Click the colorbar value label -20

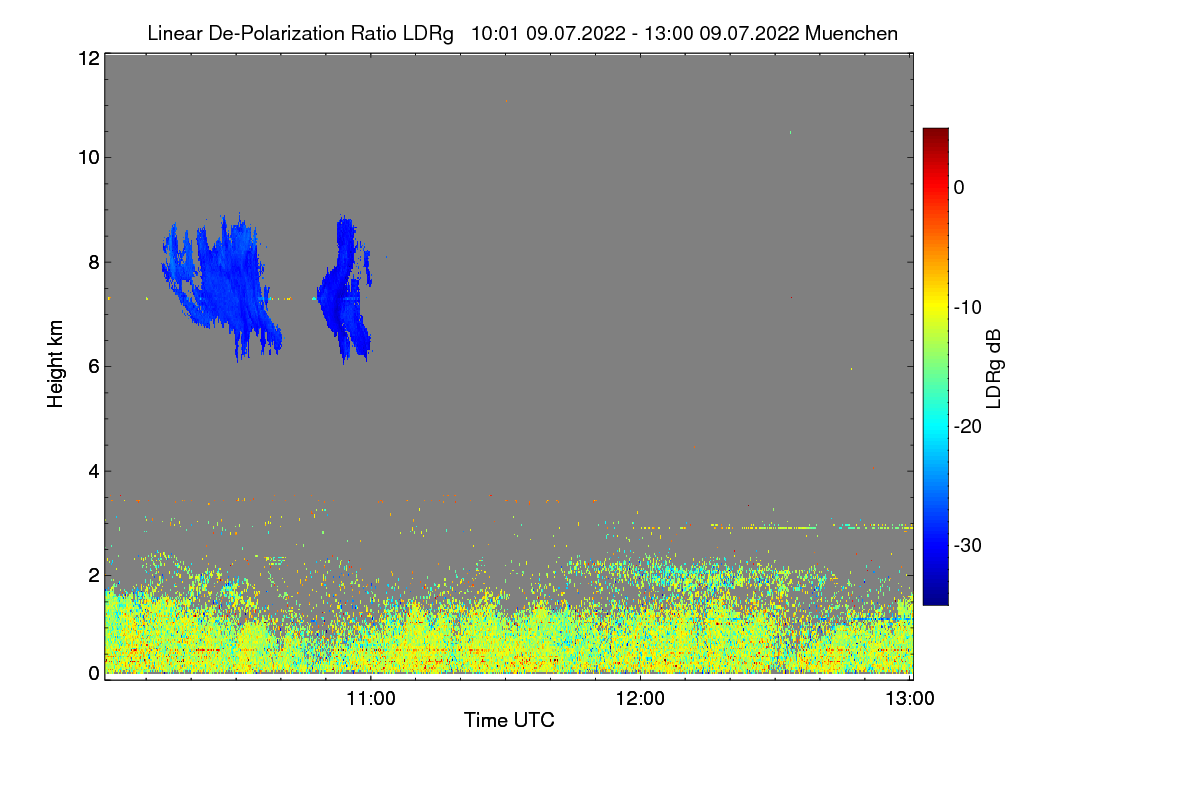click(969, 426)
